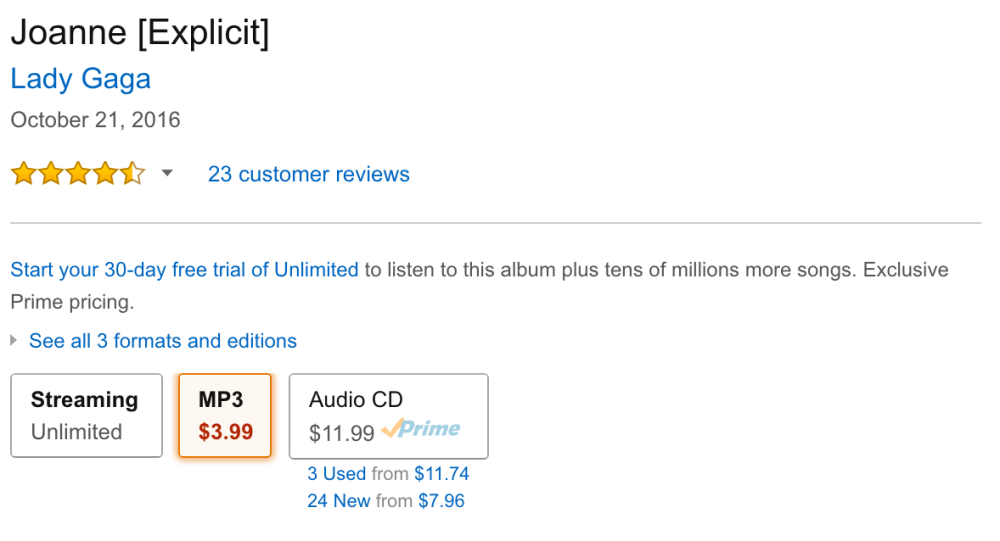The width and height of the screenshot is (1000, 541).
Task: Click the first gold rating star
Action: tap(23, 174)
